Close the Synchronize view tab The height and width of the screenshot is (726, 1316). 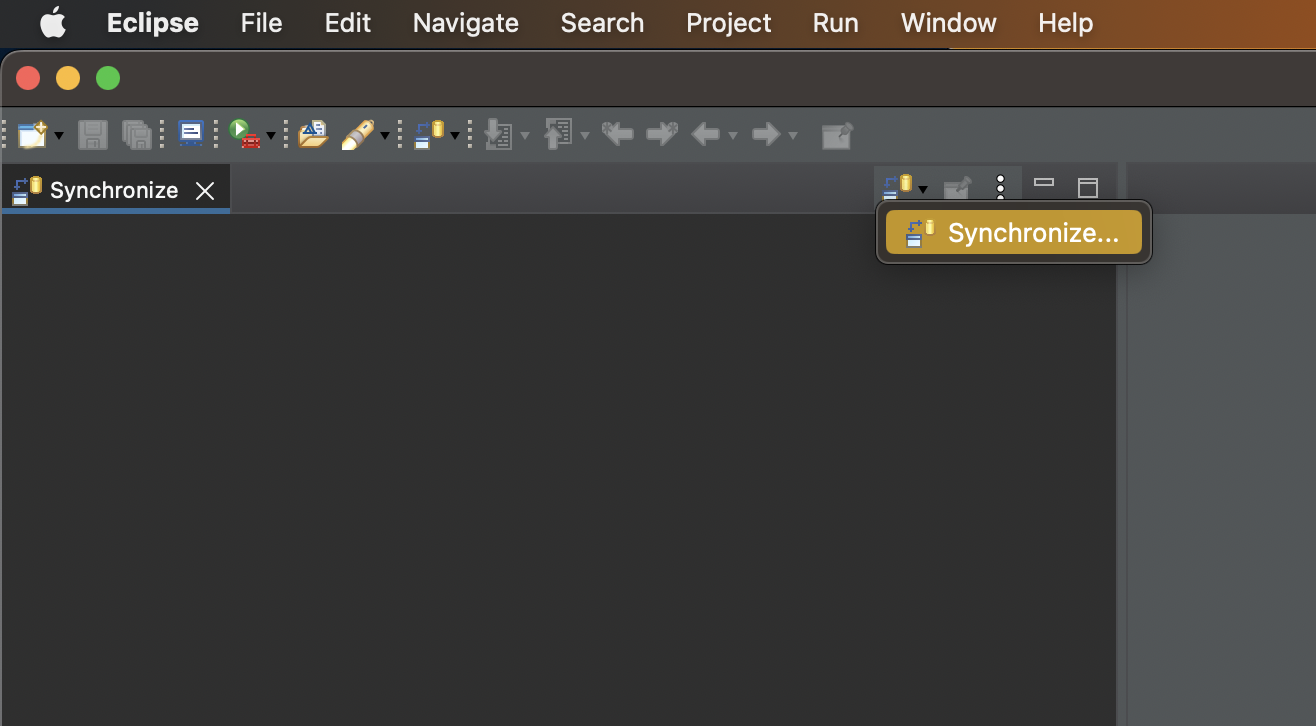tap(205, 191)
